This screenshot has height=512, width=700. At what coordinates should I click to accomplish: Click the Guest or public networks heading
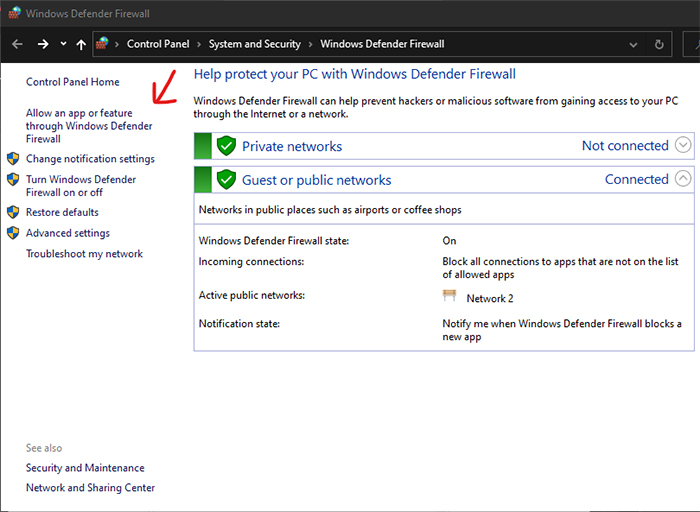[x=317, y=180]
